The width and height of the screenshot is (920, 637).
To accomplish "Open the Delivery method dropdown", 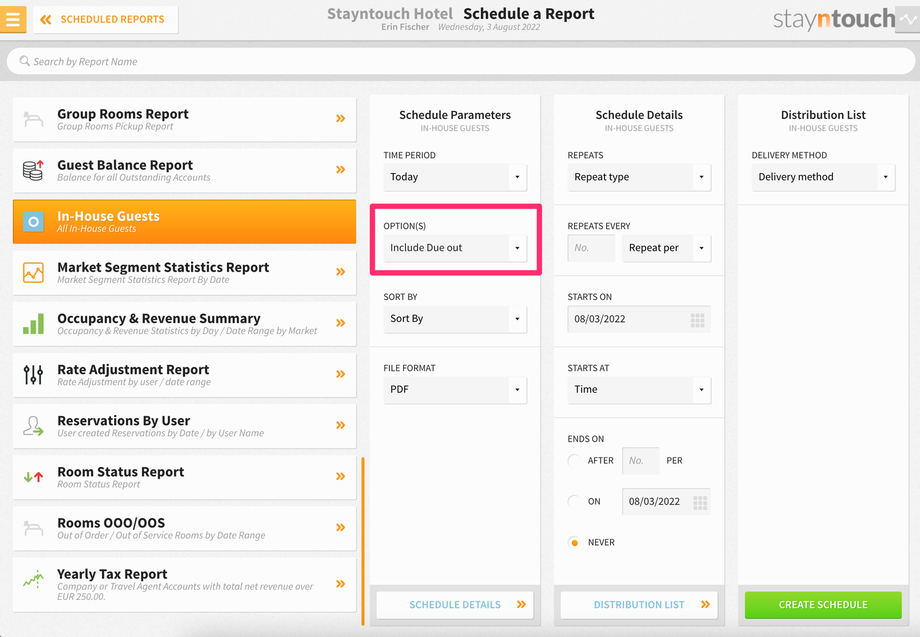I will click(823, 177).
